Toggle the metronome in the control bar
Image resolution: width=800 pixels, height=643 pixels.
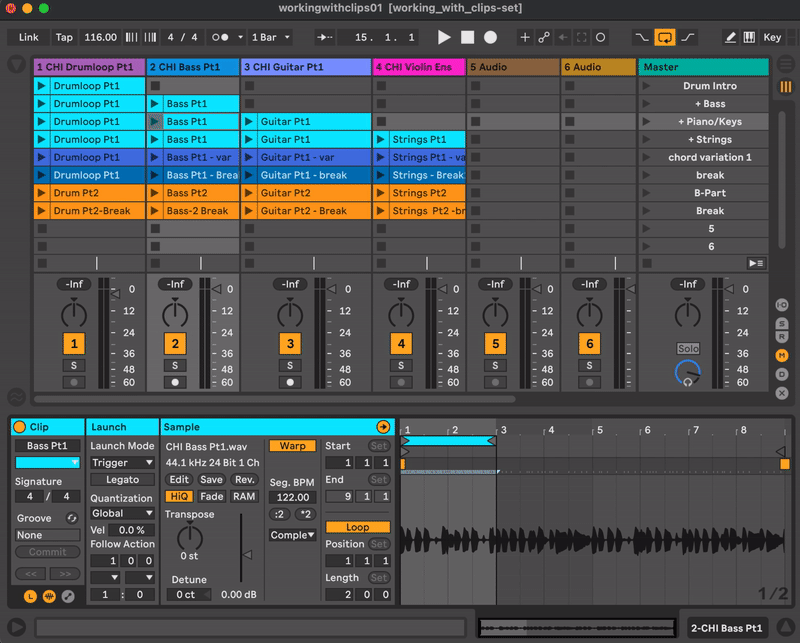pos(222,37)
